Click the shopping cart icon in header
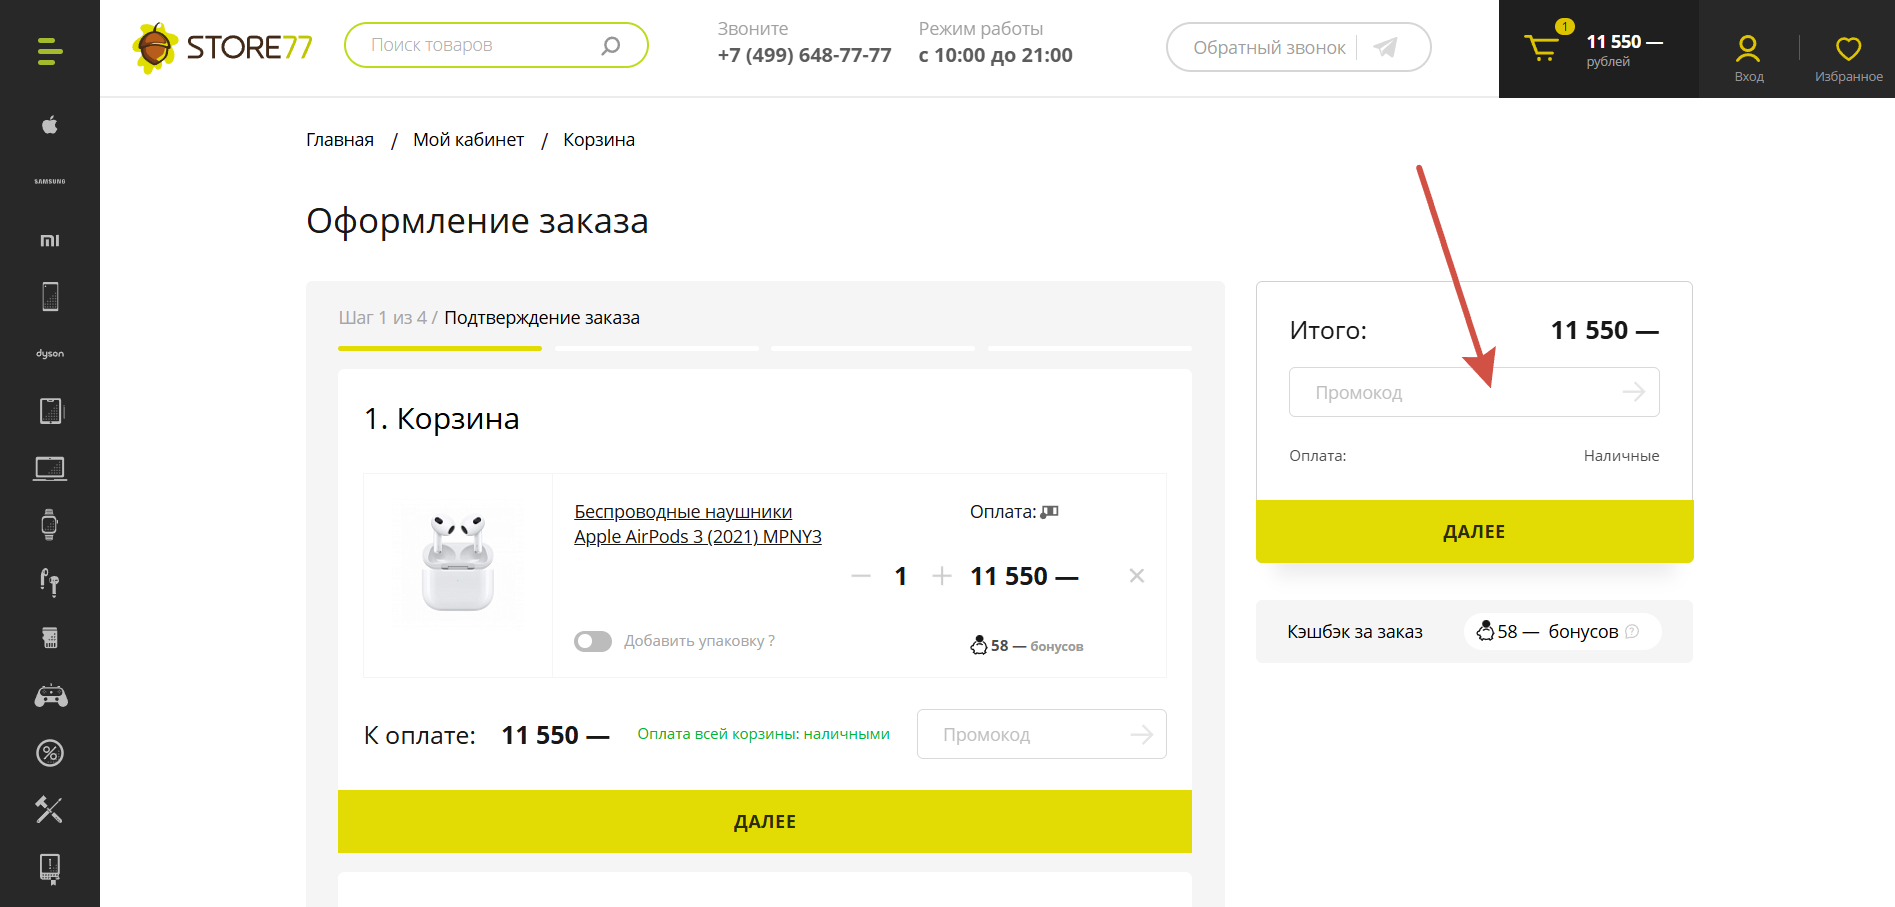This screenshot has width=1895, height=907. pos(1541,48)
